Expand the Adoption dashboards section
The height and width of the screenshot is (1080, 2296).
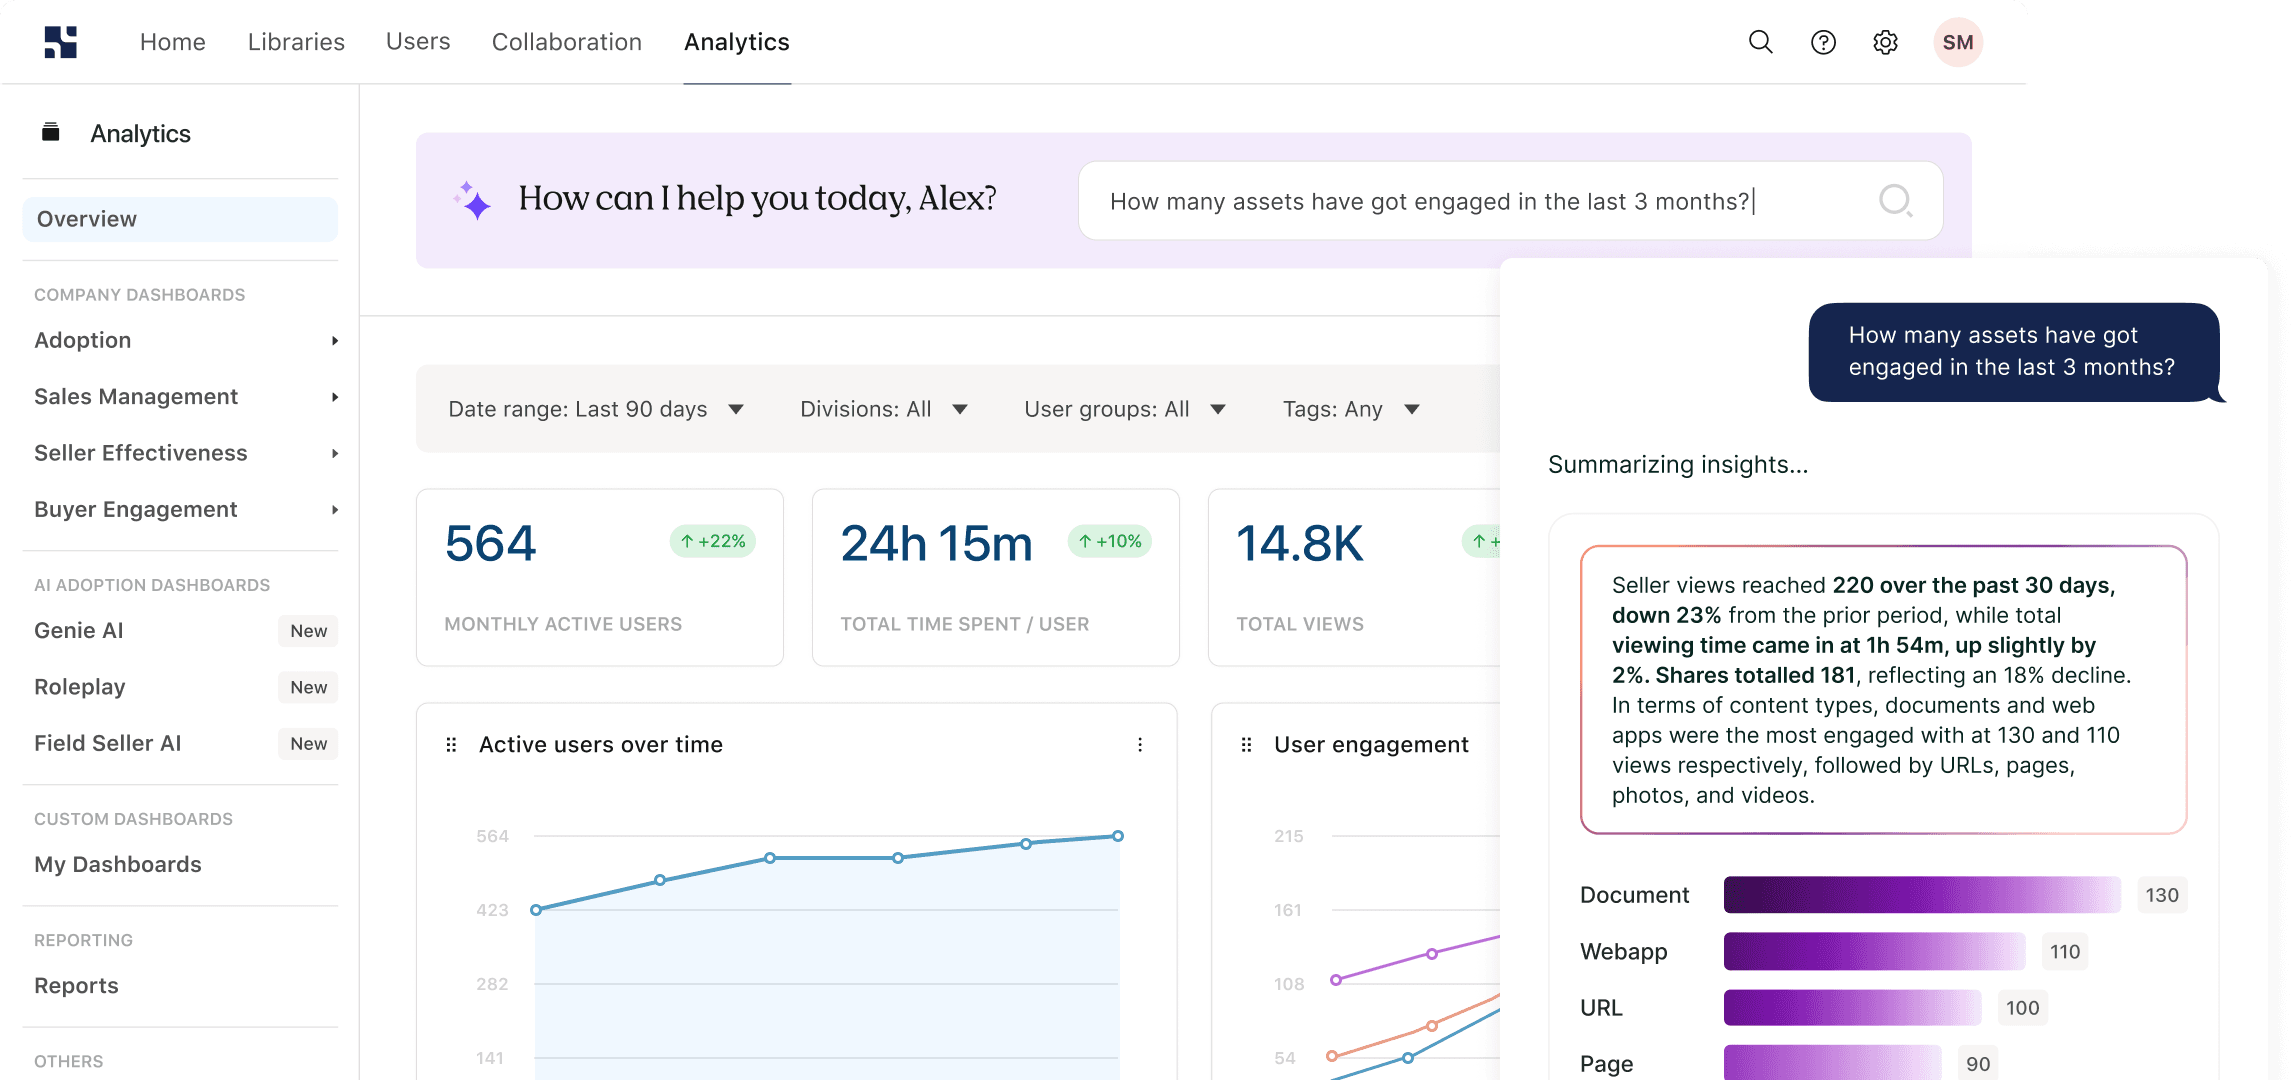click(x=186, y=340)
